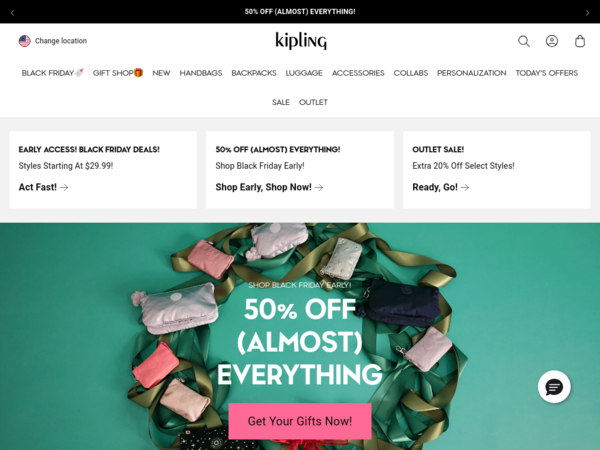
Task: Click the Kipling logo
Action: (301, 41)
